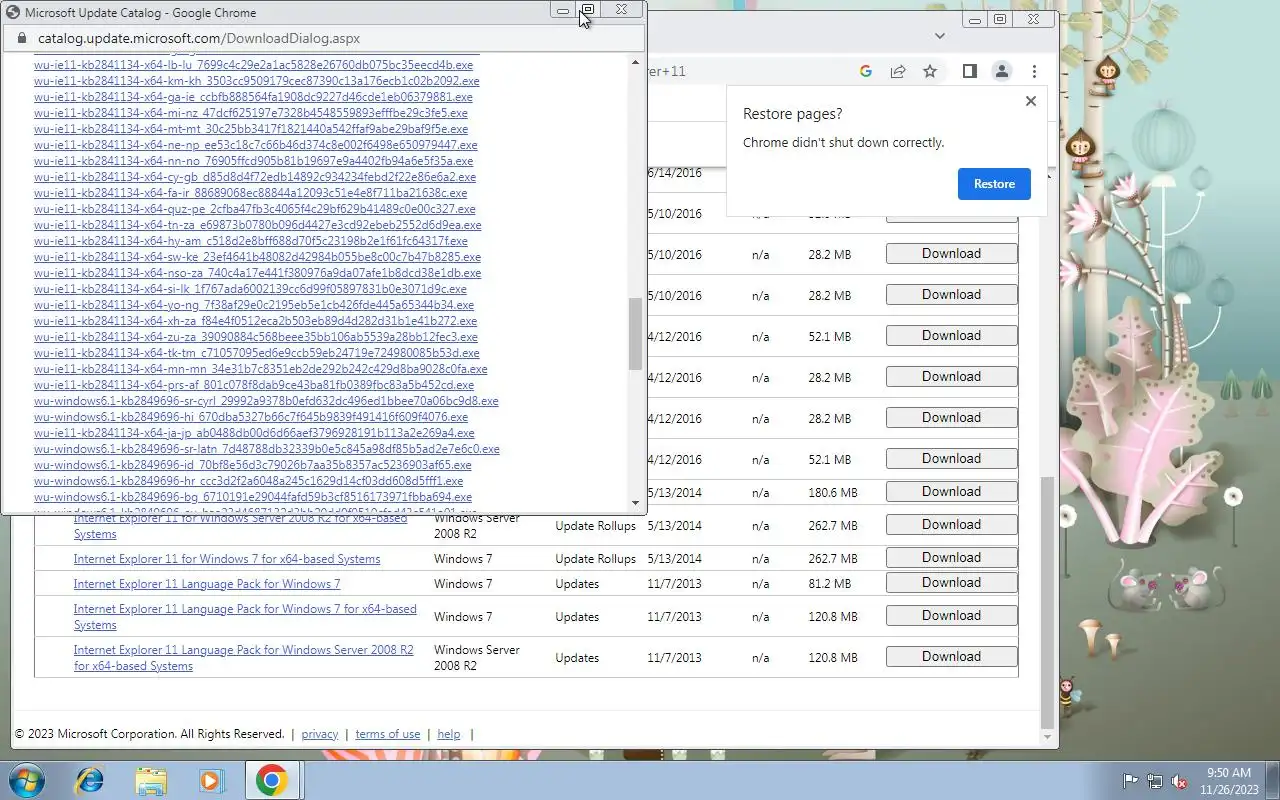Image resolution: width=1280 pixels, height=800 pixels.
Task: Download the 180.6 MB update
Action: pos(951,491)
